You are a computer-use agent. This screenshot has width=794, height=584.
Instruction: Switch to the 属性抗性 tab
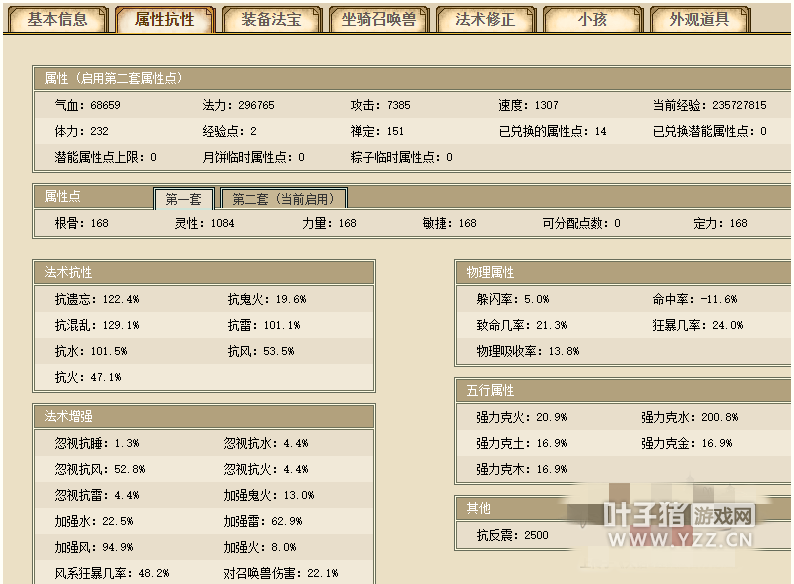[164, 19]
